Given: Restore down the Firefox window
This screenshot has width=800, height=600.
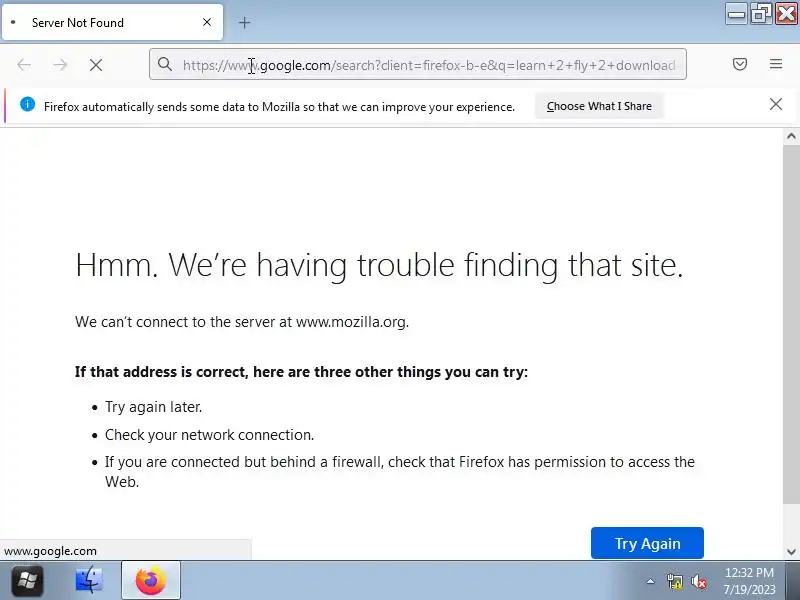Looking at the screenshot, I should (x=760, y=14).
